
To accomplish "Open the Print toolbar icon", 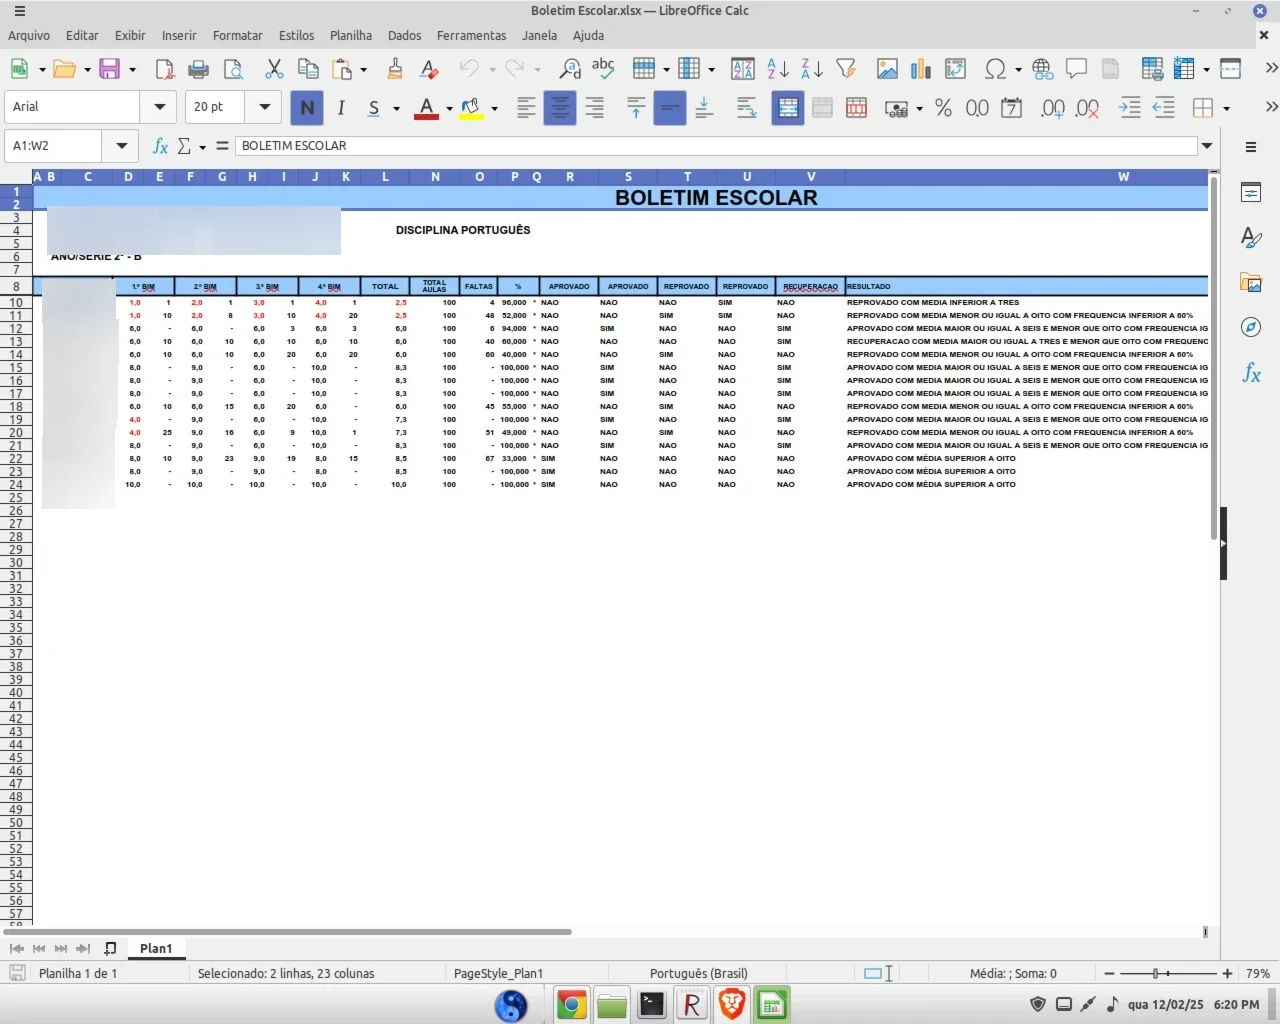I will (x=198, y=68).
